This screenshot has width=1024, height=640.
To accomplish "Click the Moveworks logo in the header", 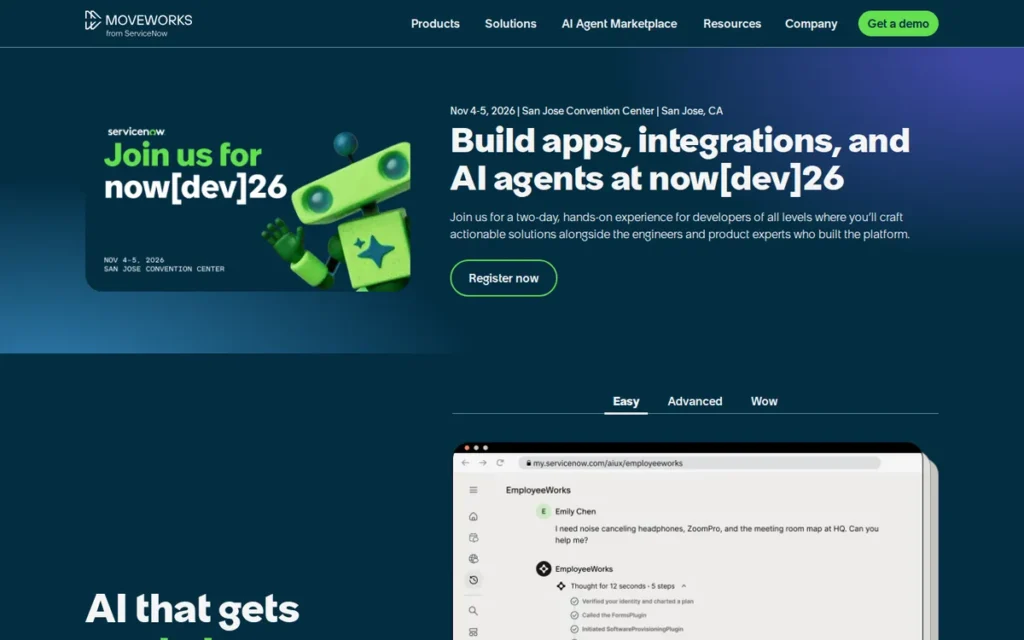I will pos(138,24).
